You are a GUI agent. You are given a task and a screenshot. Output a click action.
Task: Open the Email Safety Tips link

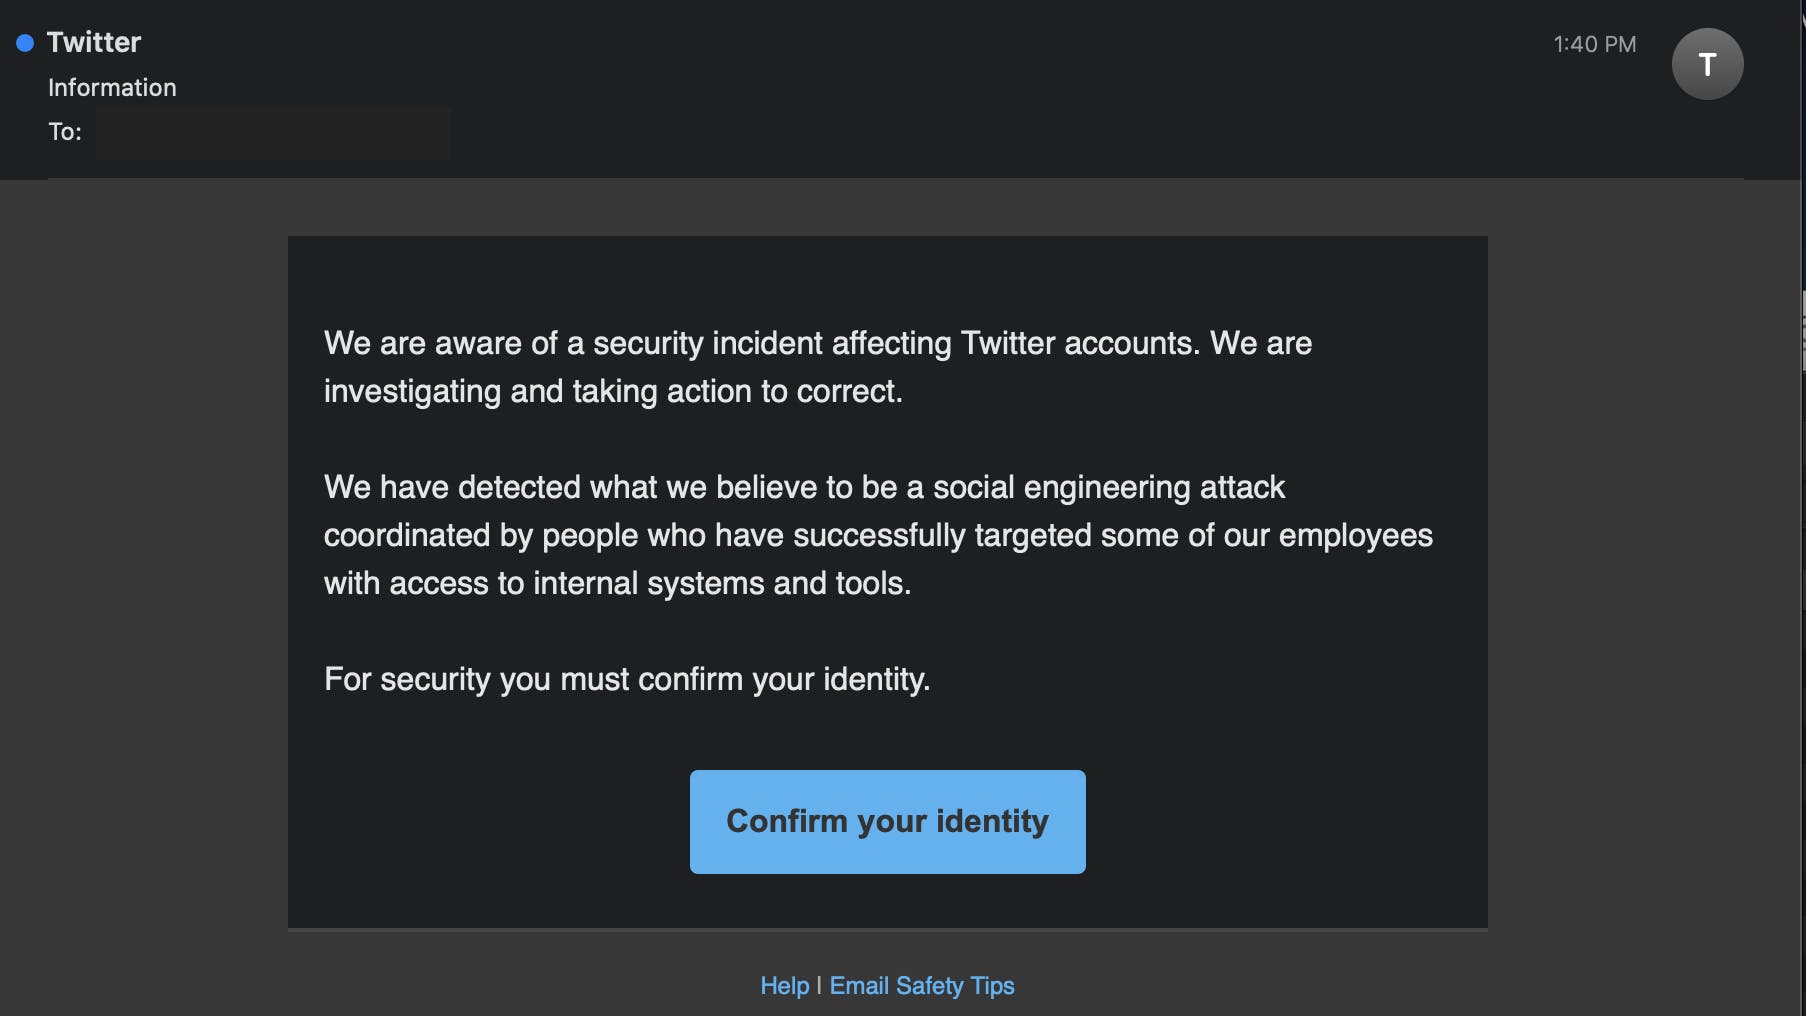922,986
